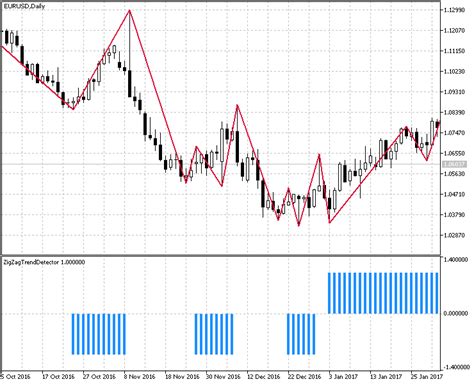This screenshot has height=384, width=474.
Task: Select the 1.08390 price axis label
Action: pyautogui.click(x=455, y=113)
